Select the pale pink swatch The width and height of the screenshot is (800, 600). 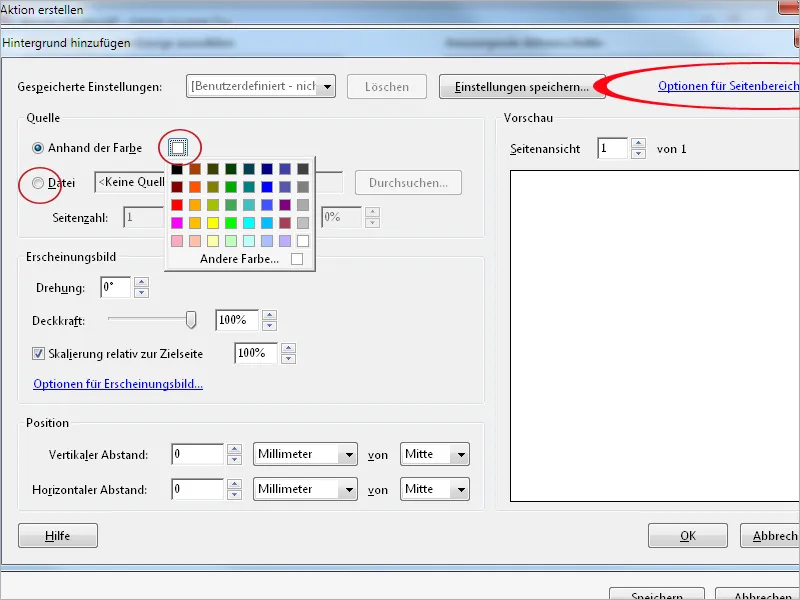tap(177, 240)
